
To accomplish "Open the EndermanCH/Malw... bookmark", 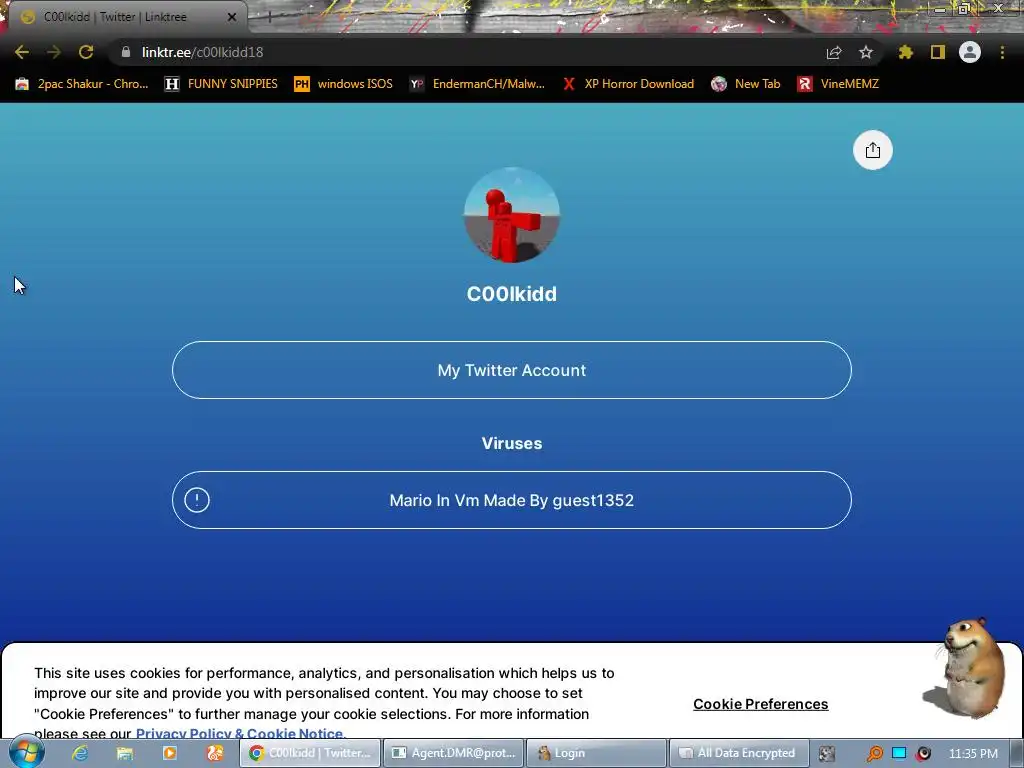I will pos(477,84).
